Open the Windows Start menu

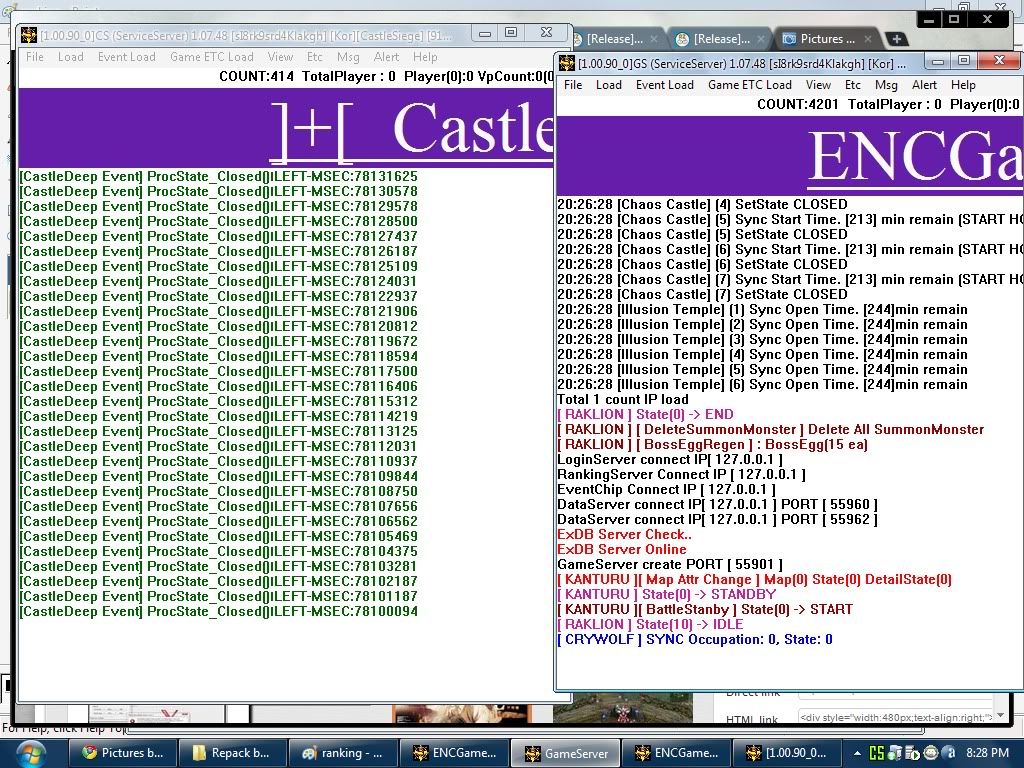[24, 752]
